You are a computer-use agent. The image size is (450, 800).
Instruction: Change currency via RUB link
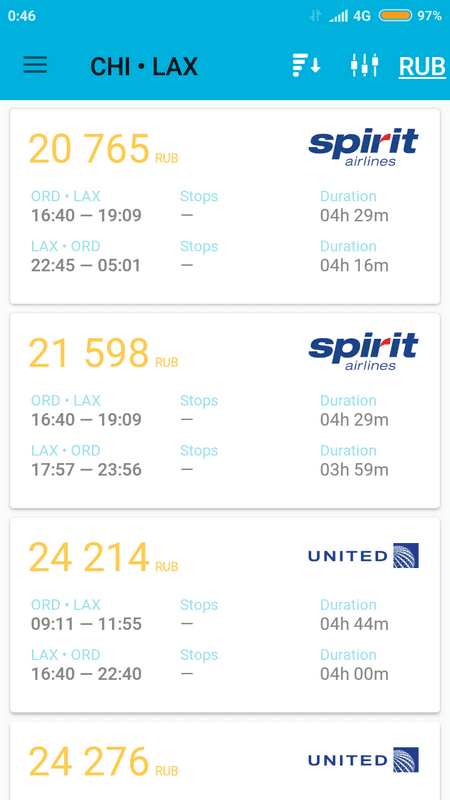422,66
